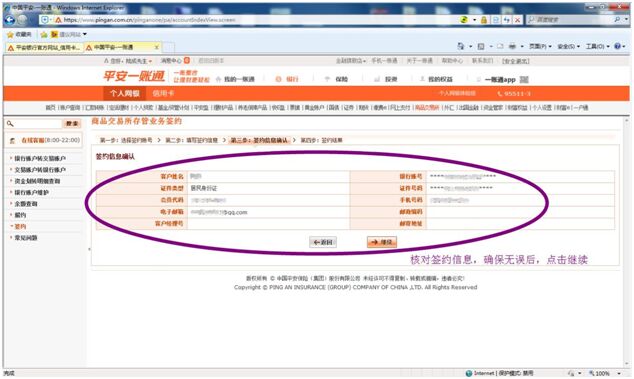Close the 中国平安一账通 browser tab
This screenshot has height=379, width=634.
click(157, 48)
